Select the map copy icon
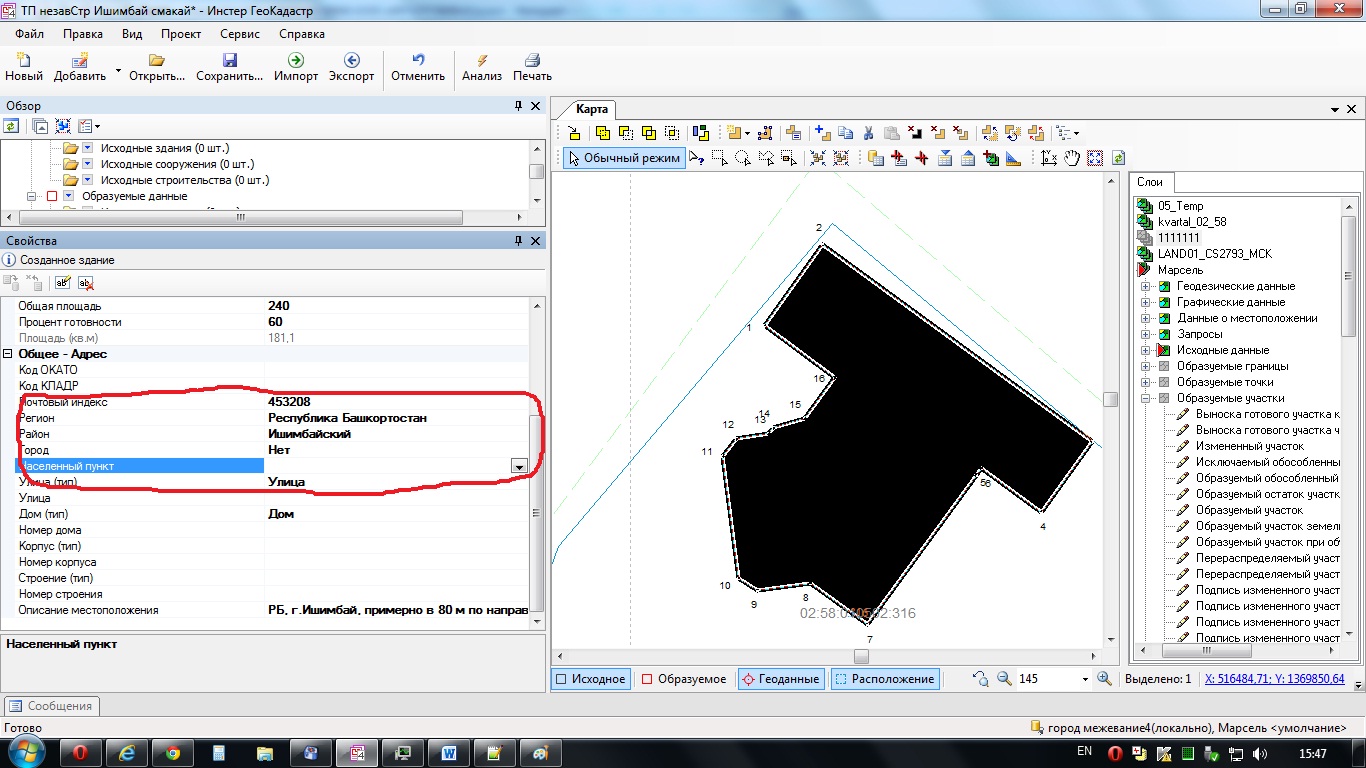 [x=845, y=133]
